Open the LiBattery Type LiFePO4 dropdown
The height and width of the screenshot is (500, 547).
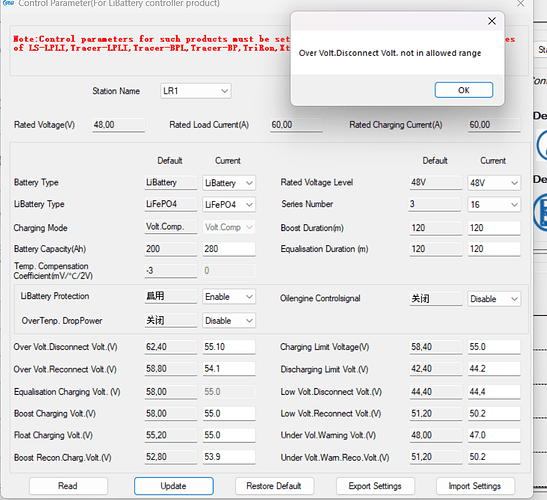coord(229,204)
